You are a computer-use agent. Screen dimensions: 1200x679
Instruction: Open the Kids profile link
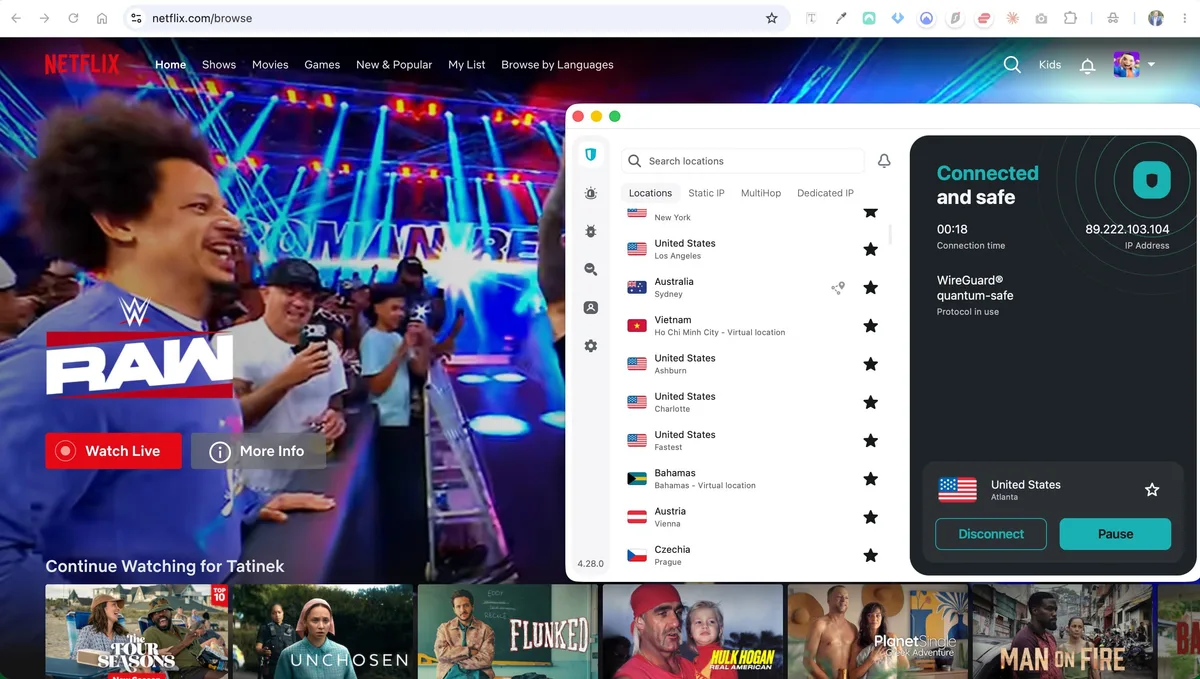pyautogui.click(x=1050, y=65)
